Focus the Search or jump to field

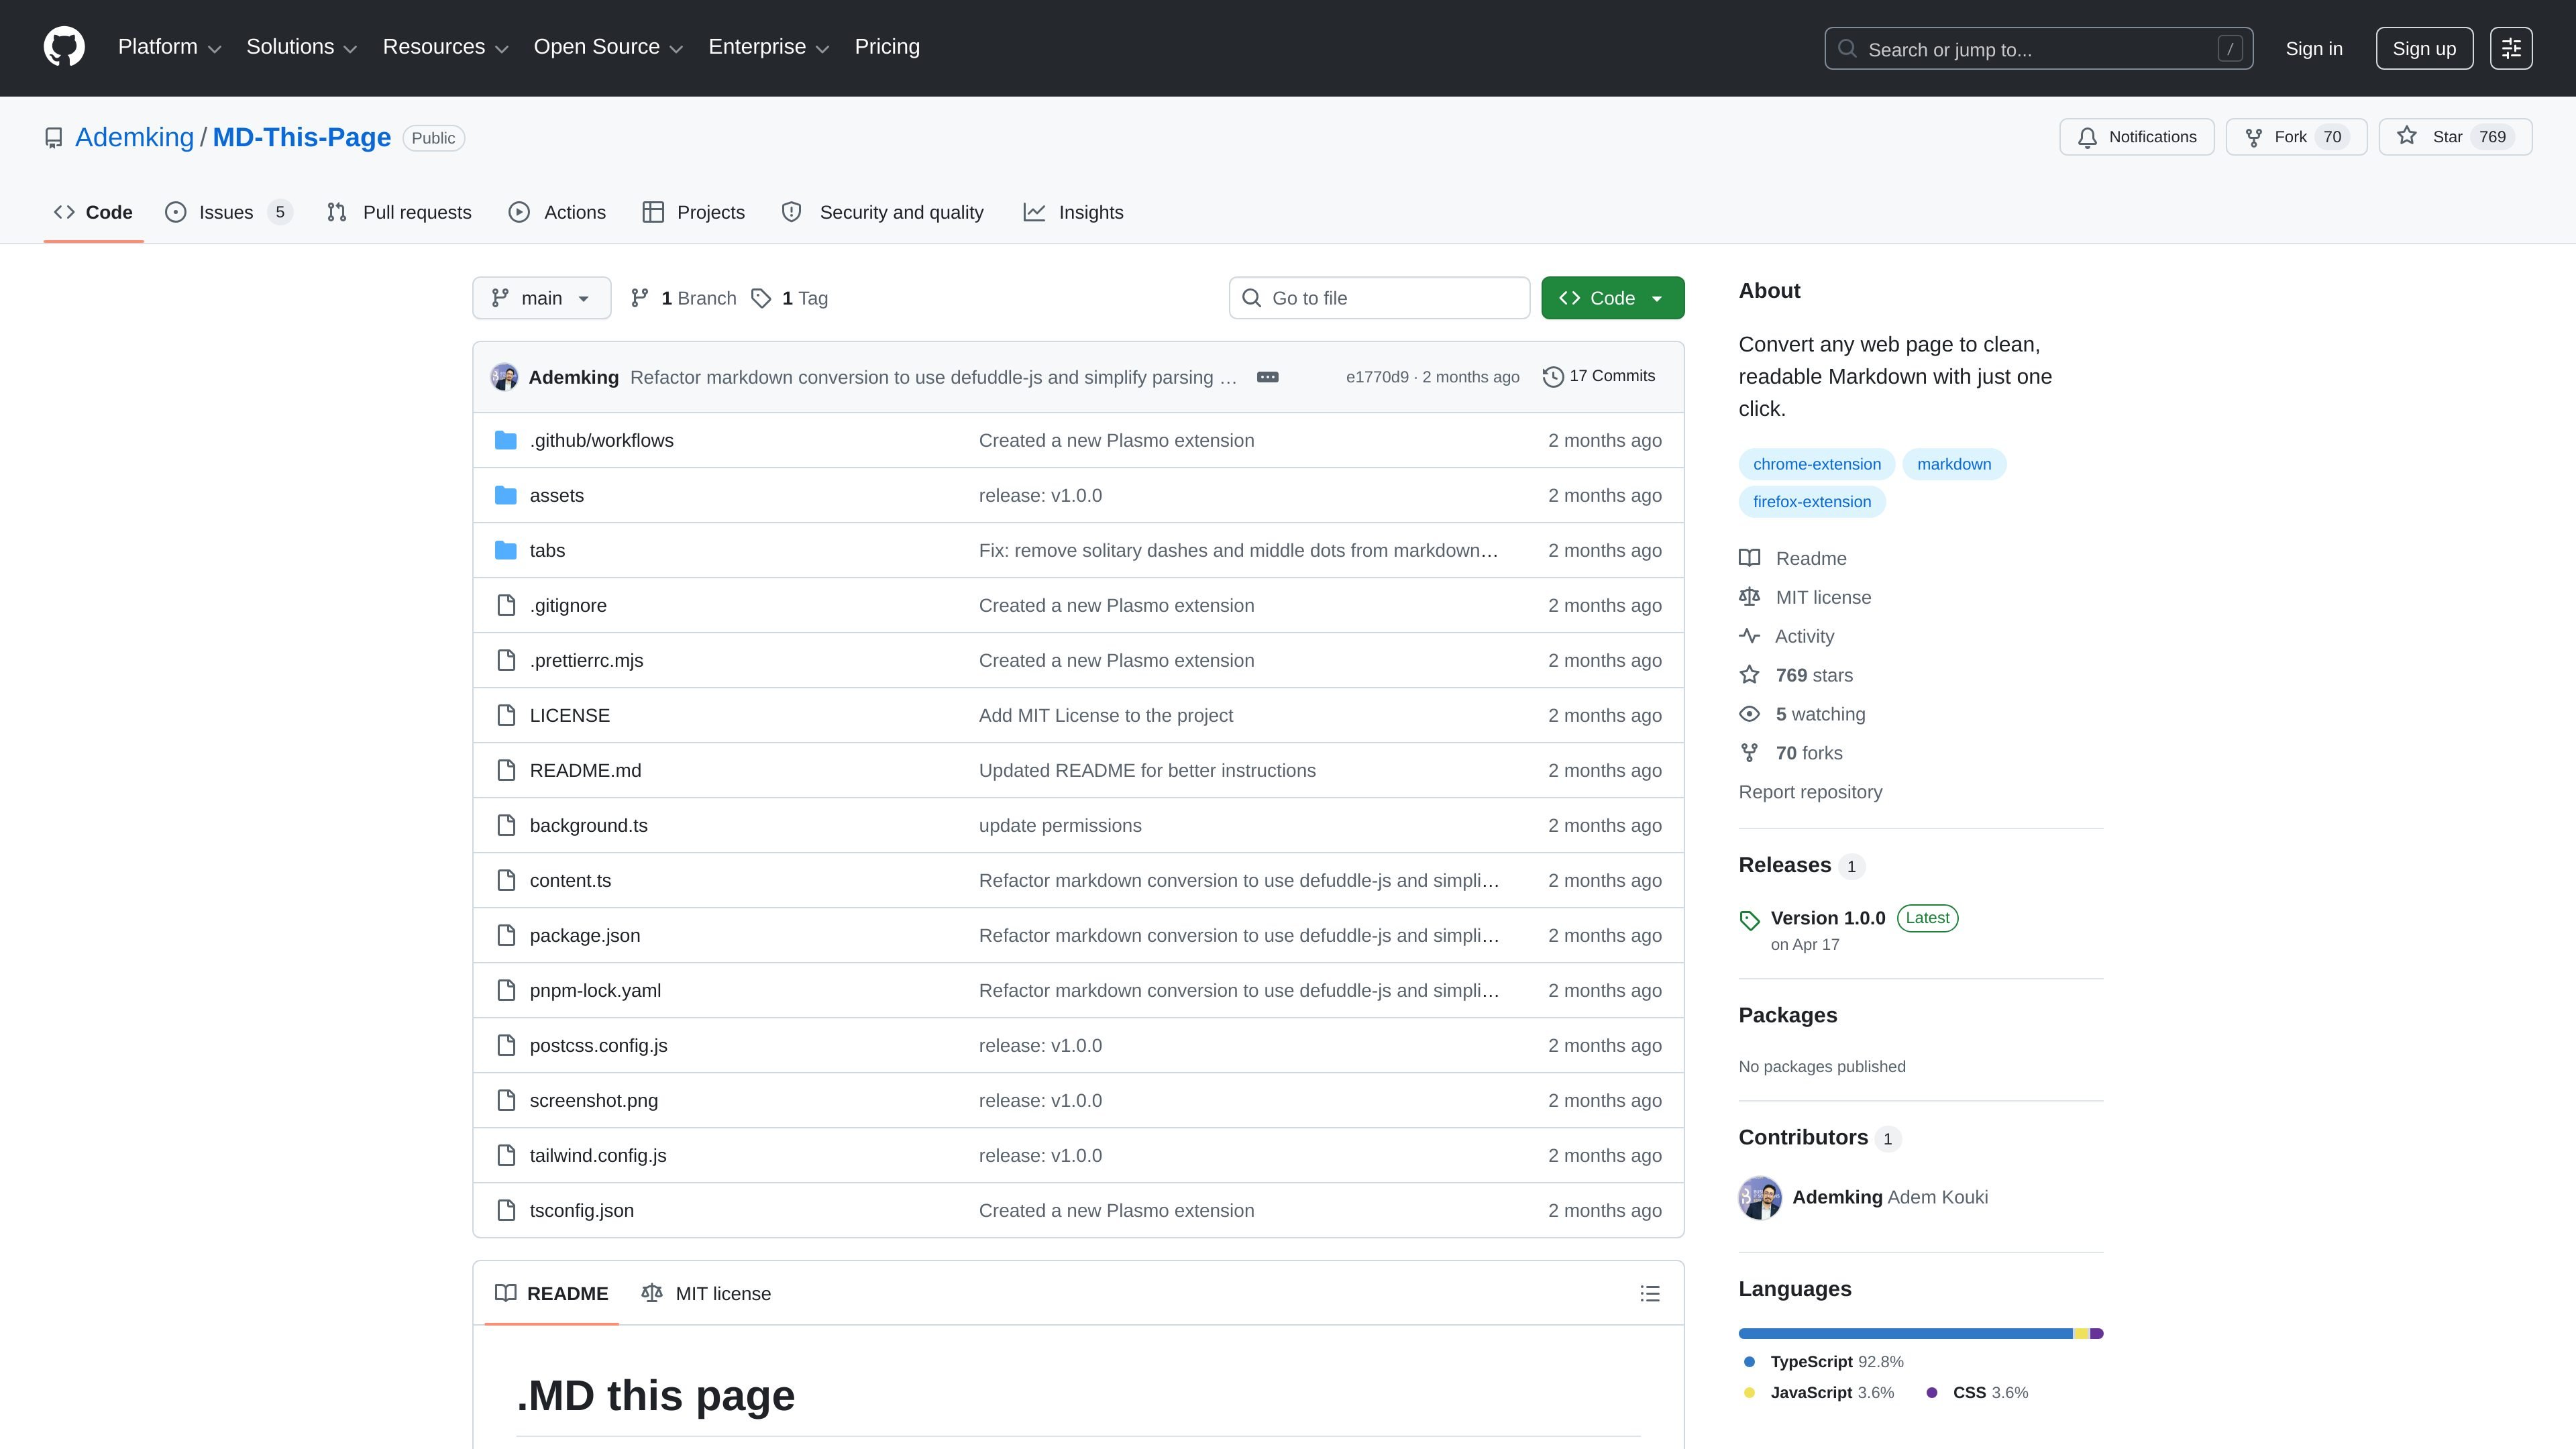[2038, 49]
